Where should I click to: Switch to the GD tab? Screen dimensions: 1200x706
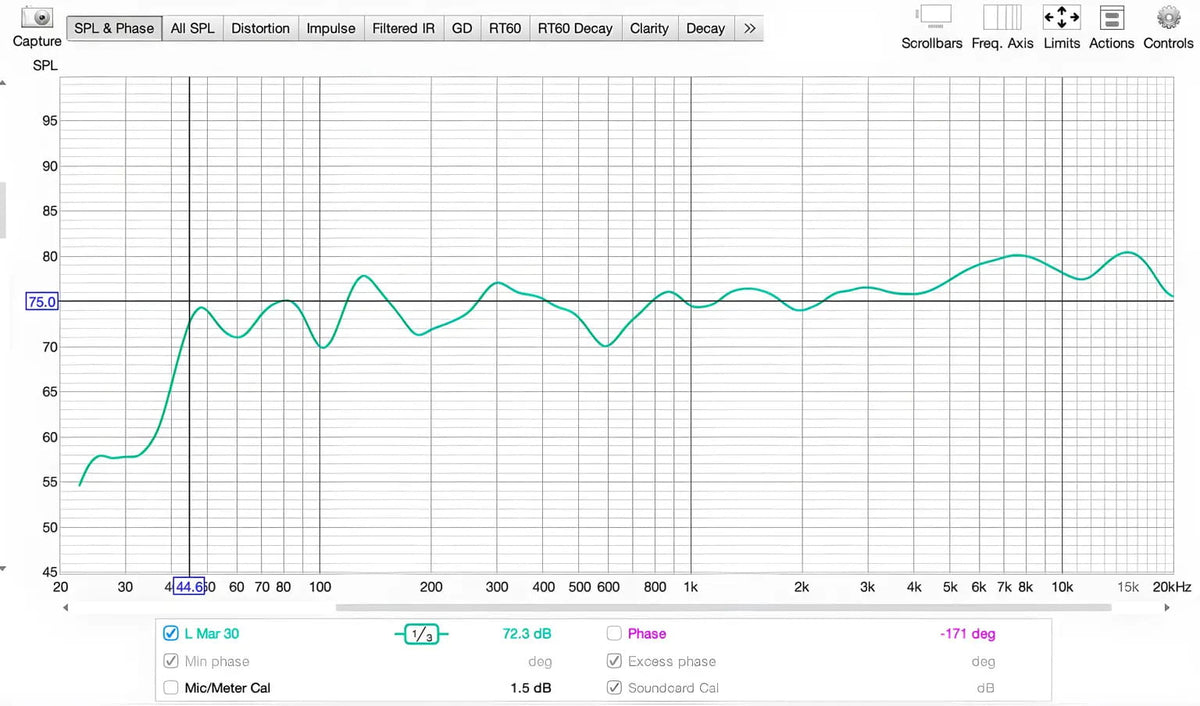tap(462, 28)
